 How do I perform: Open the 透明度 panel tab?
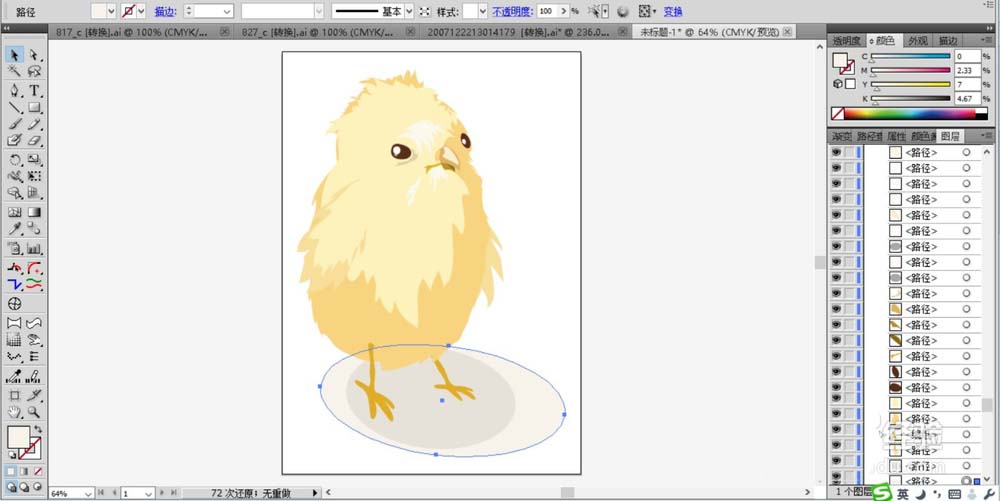click(846, 41)
